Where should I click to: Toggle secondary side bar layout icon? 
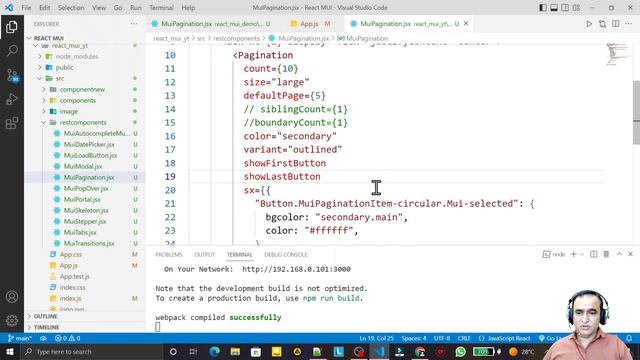click(565, 8)
